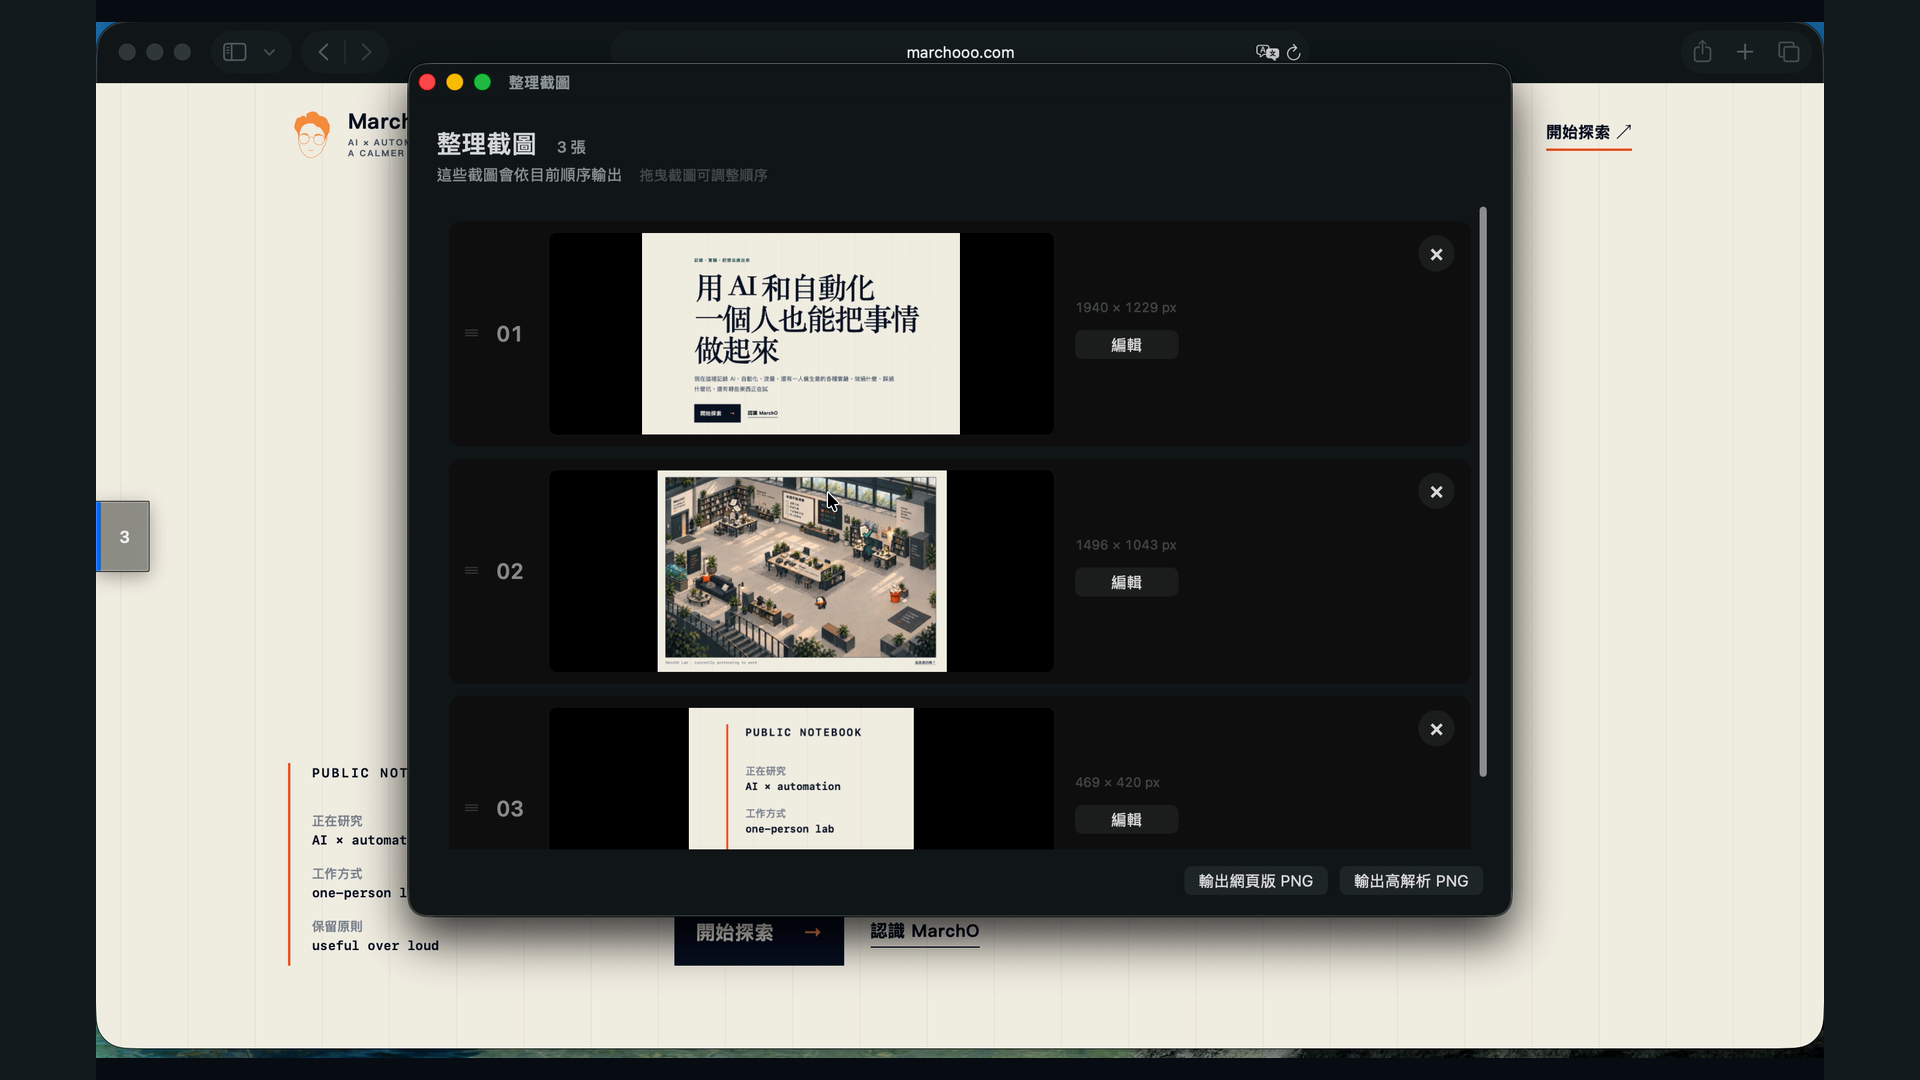Export with 輸出高解析 PNG

pos(1411,881)
